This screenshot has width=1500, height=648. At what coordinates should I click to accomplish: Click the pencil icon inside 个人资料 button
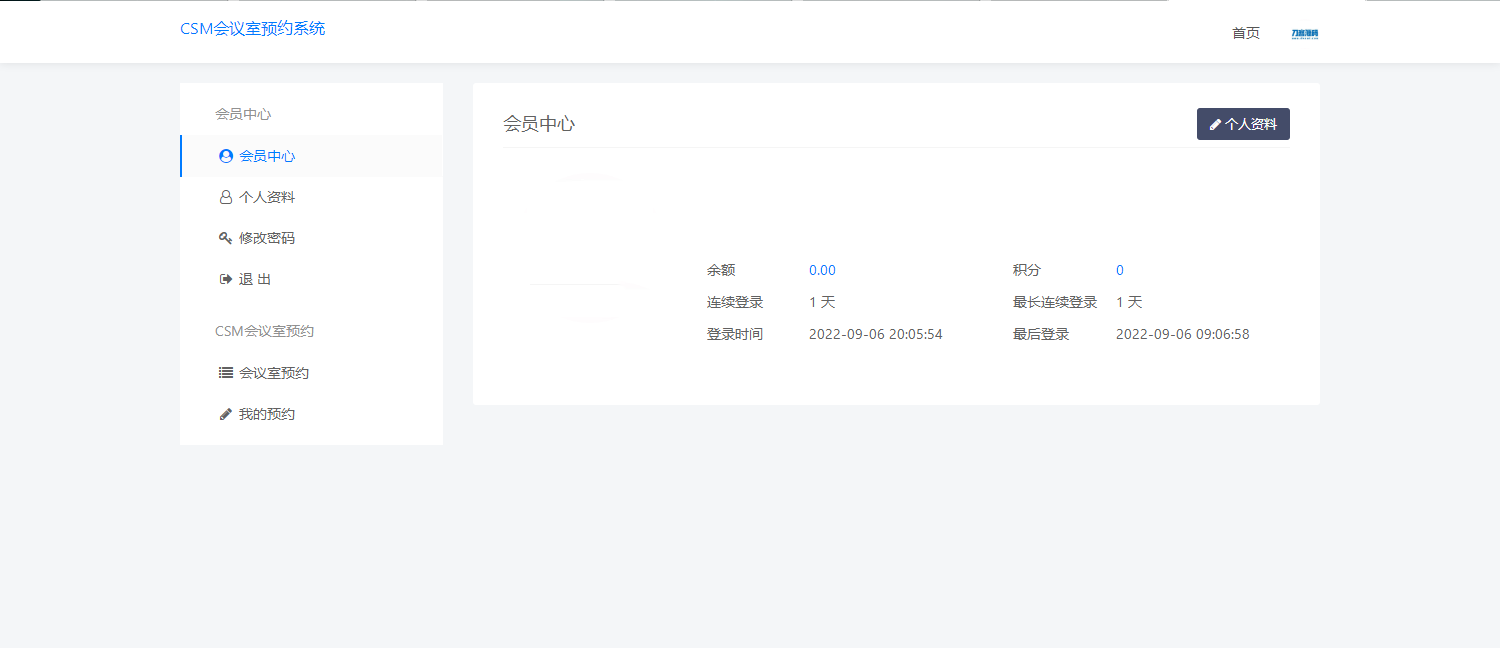pyautogui.click(x=1216, y=123)
